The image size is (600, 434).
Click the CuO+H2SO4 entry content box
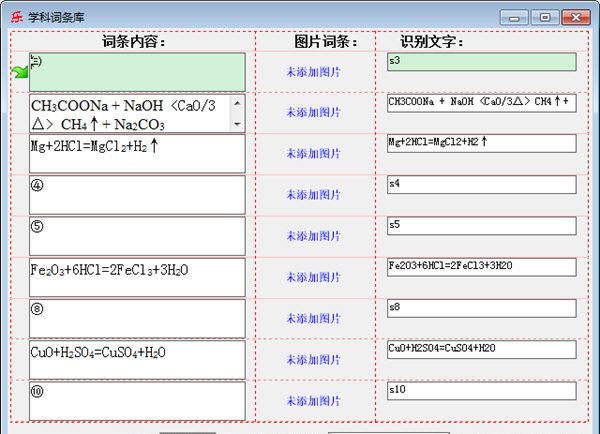click(137, 360)
